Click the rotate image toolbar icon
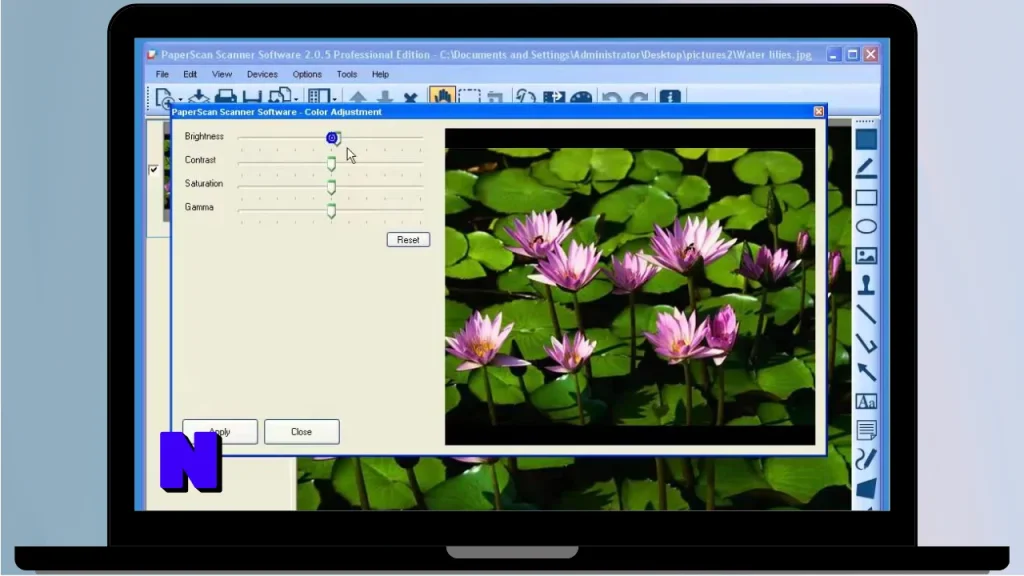Image resolution: width=1024 pixels, height=576 pixels. pyautogui.click(x=525, y=97)
